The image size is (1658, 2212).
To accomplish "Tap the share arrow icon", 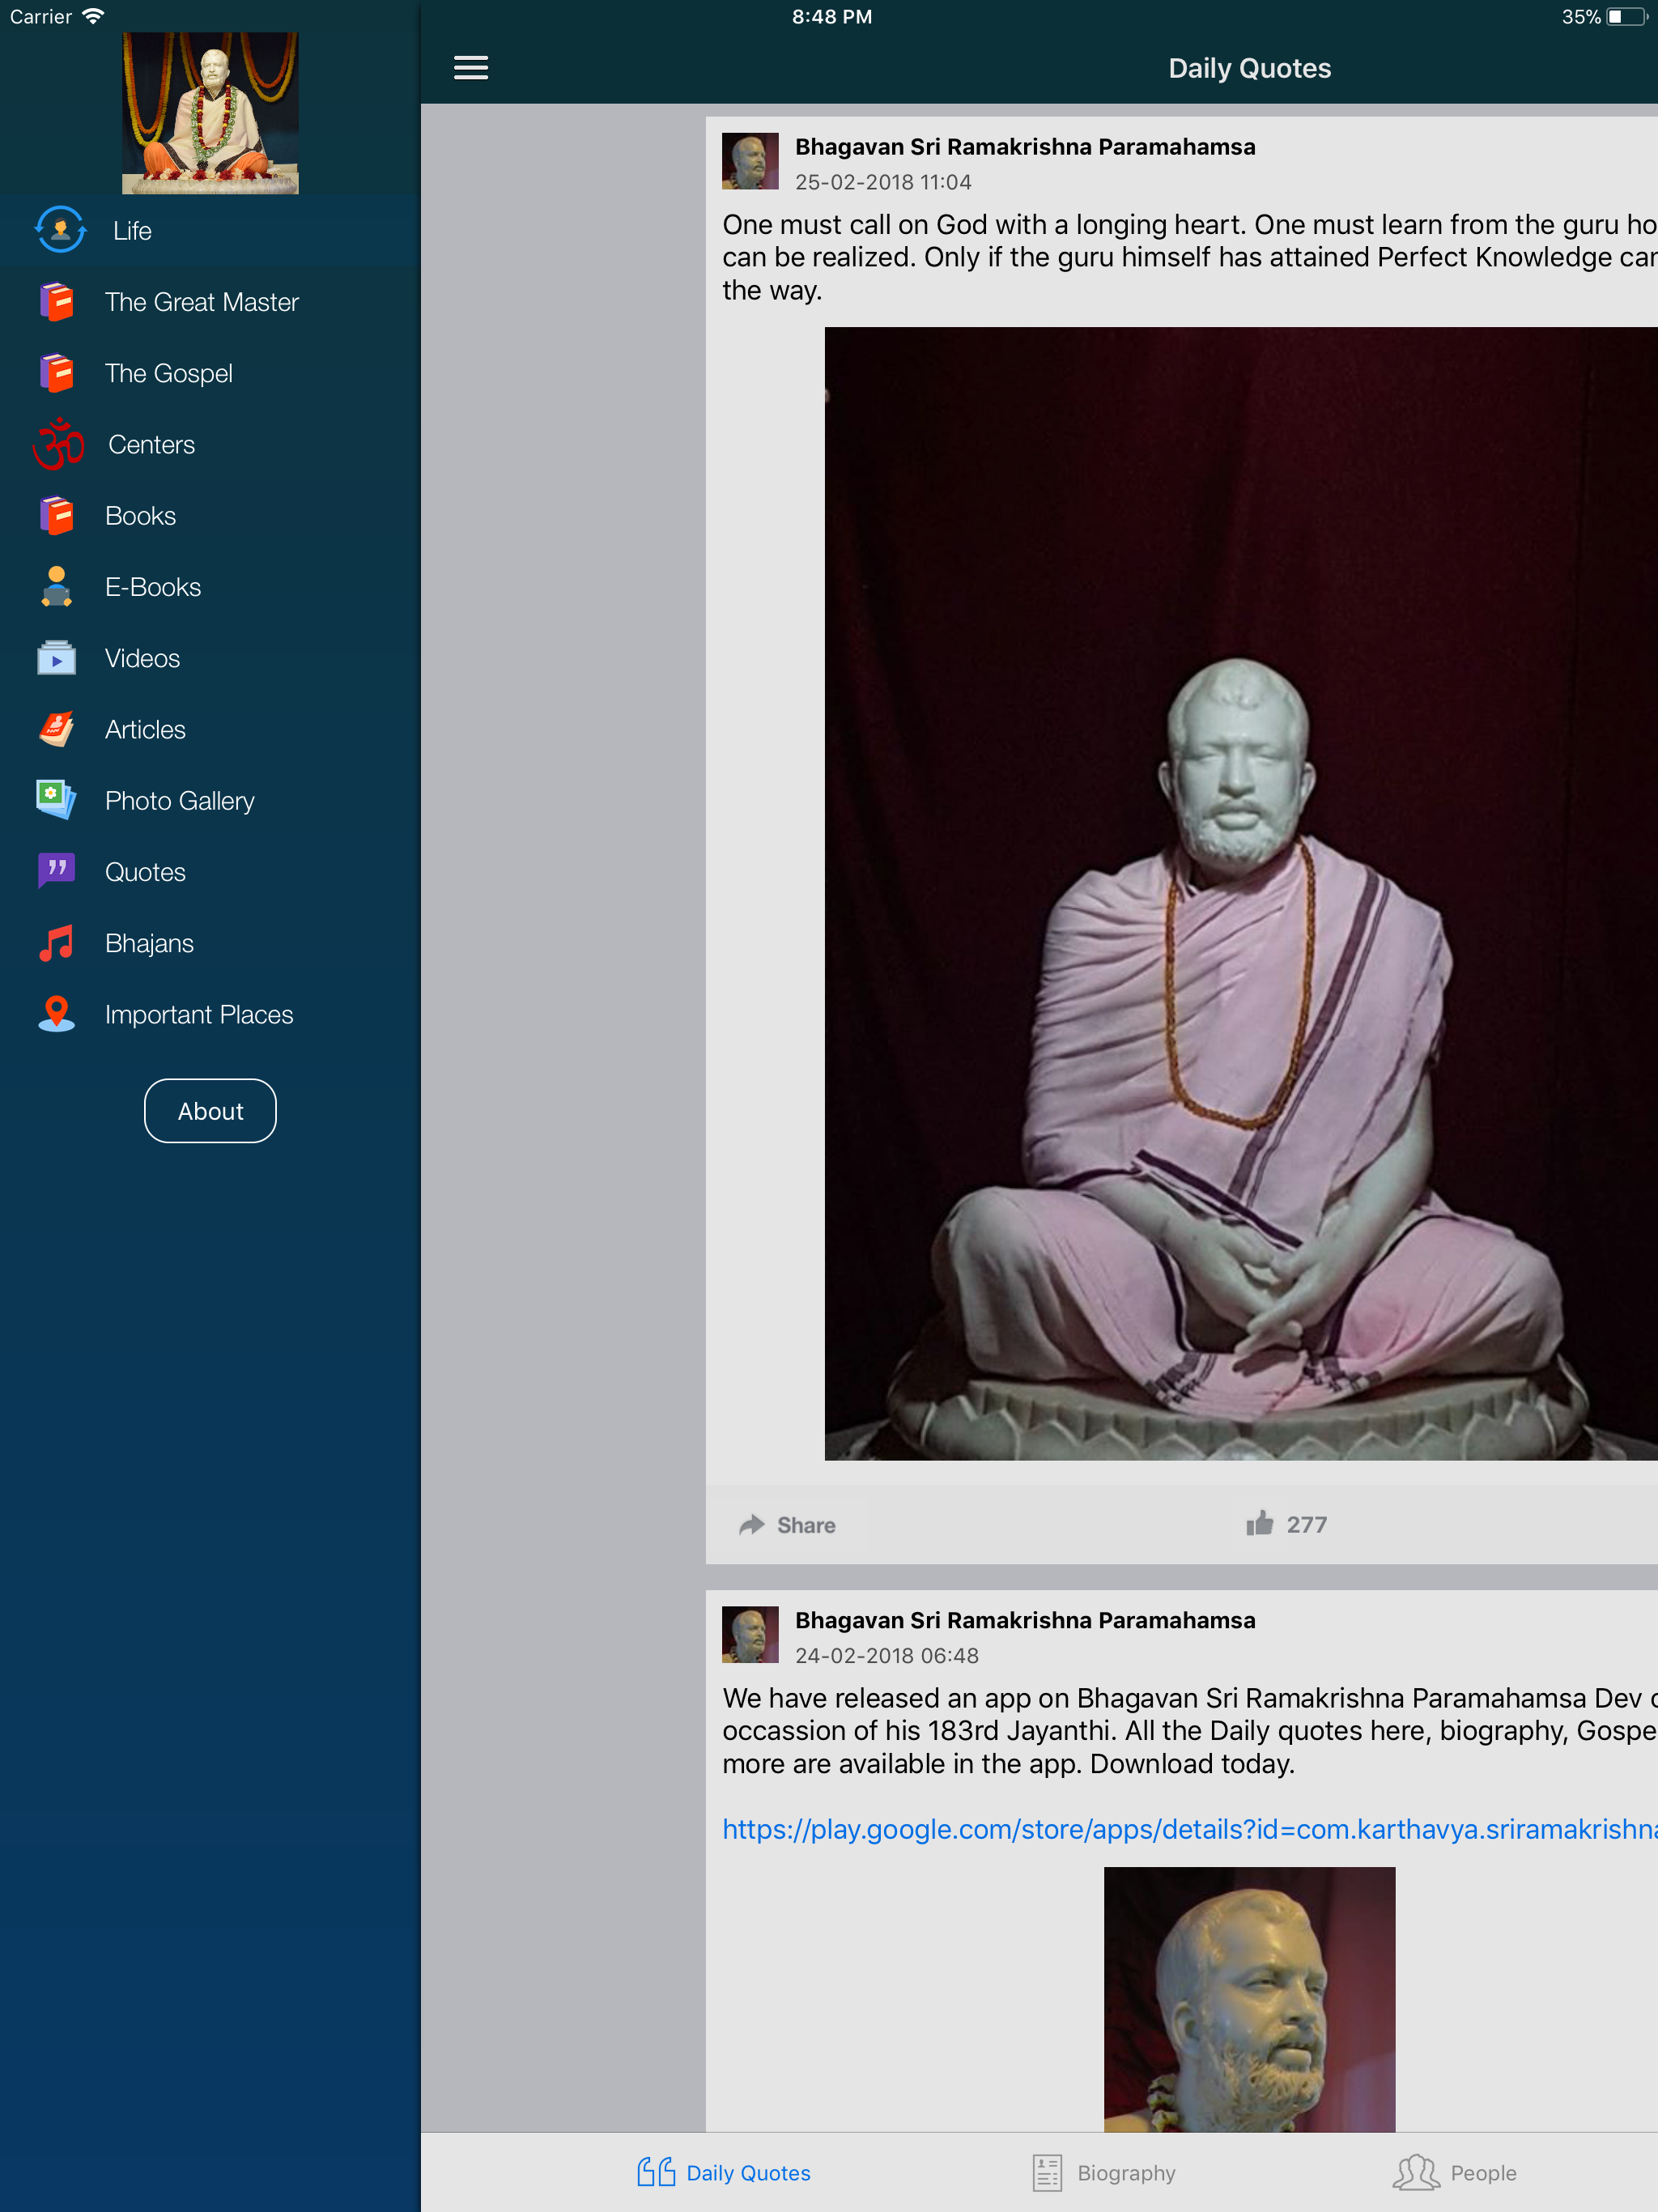I will tap(751, 1524).
